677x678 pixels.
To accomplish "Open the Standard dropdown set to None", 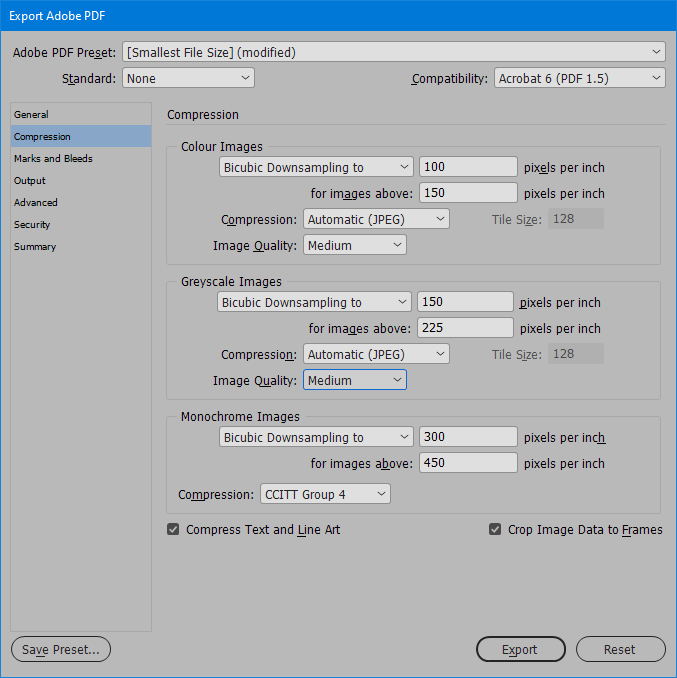I will [188, 78].
